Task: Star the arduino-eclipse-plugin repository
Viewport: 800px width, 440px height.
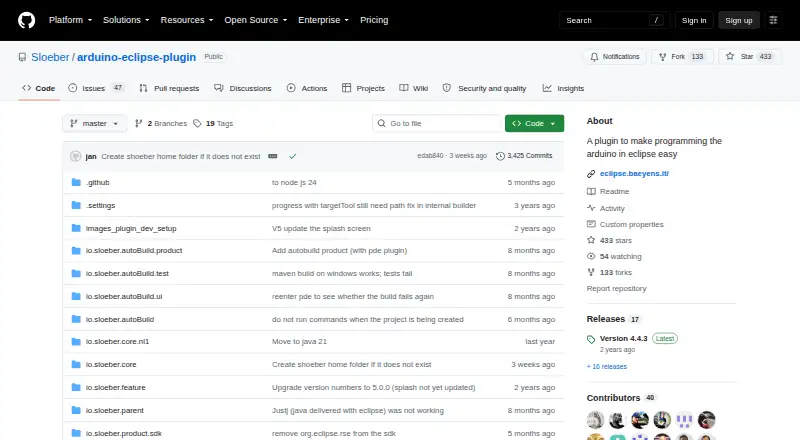Action: tap(749, 57)
